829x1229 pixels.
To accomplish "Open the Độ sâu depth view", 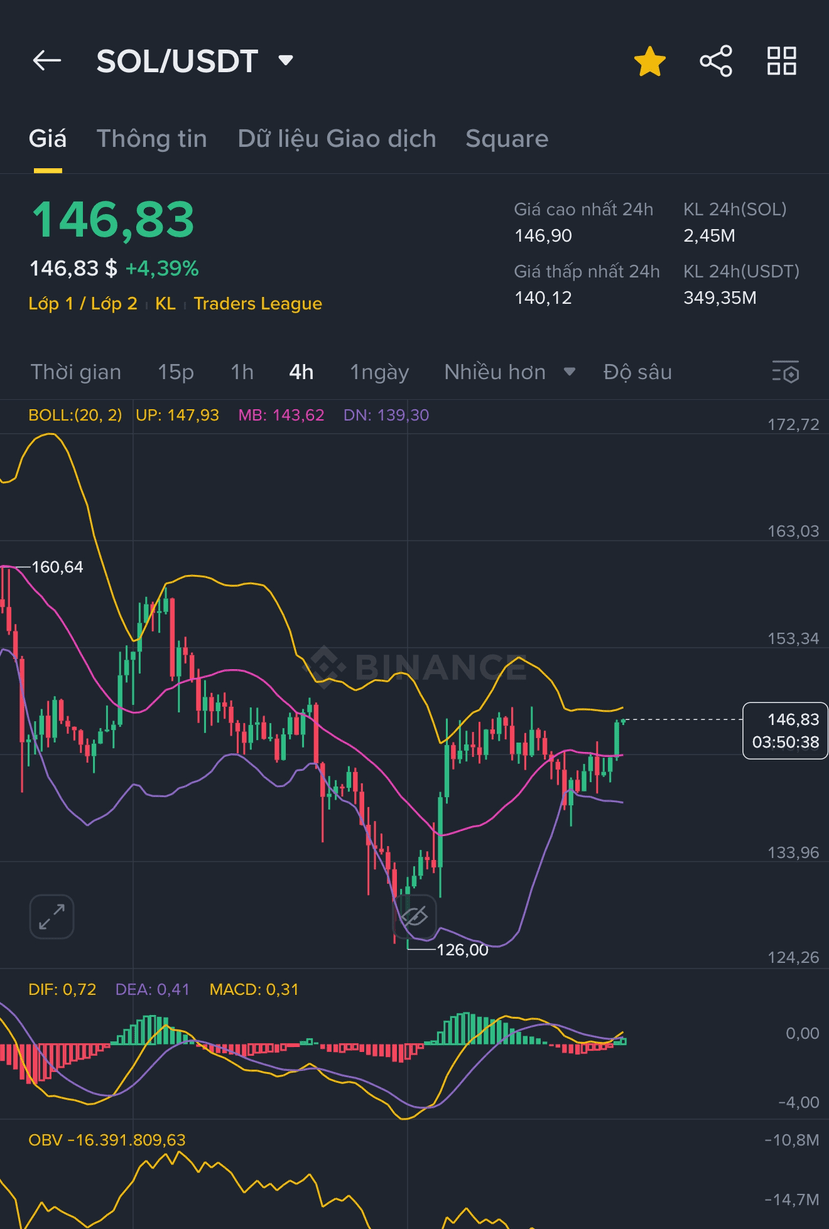I will pos(638,372).
